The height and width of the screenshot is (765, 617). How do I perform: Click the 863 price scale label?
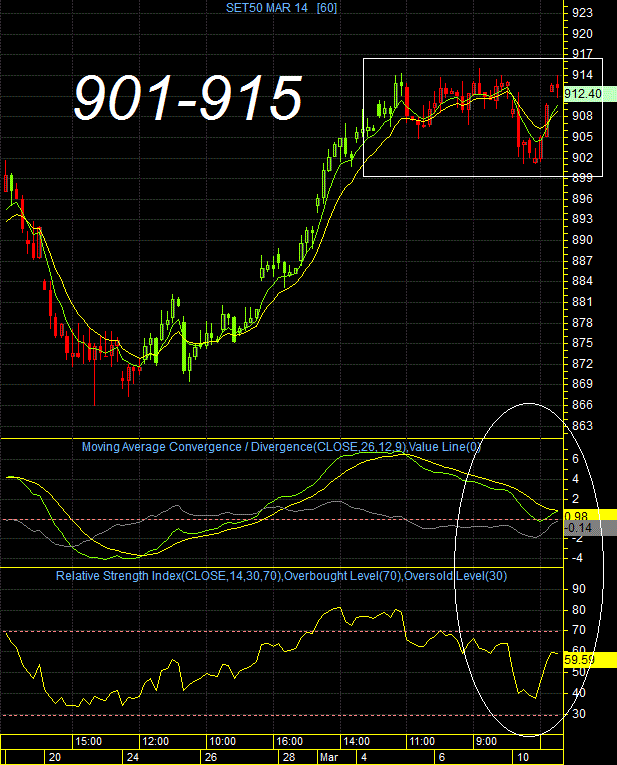(x=582, y=425)
